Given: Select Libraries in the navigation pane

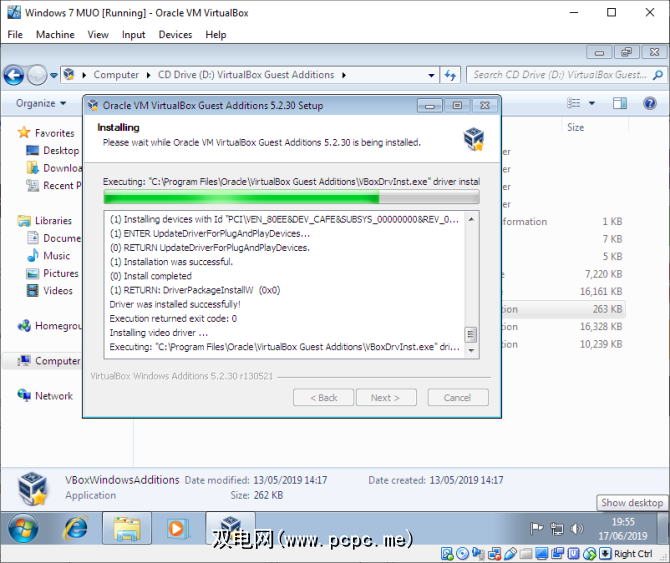Looking at the screenshot, I should tap(53, 221).
